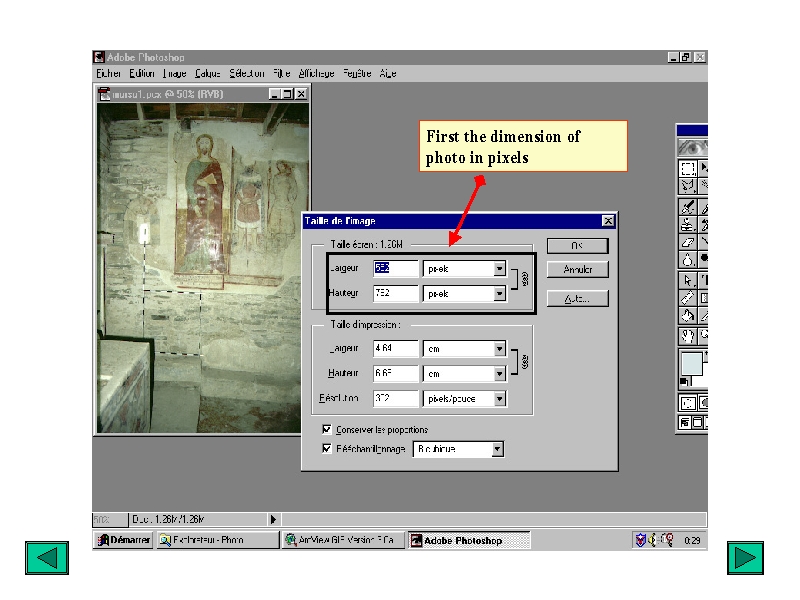Switch to Standard edit mode icon
800x600 pixels.
click(687, 404)
